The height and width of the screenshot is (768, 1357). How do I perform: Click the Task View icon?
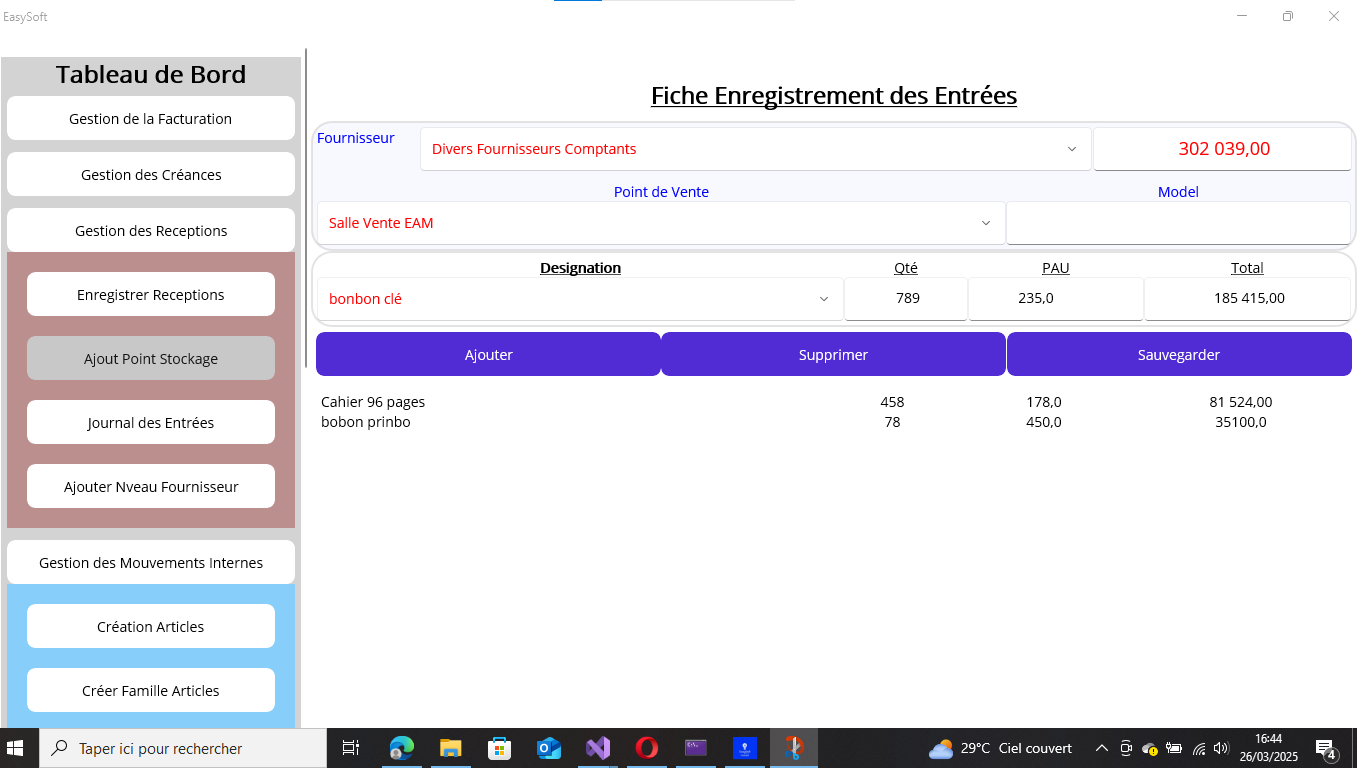[x=351, y=748]
